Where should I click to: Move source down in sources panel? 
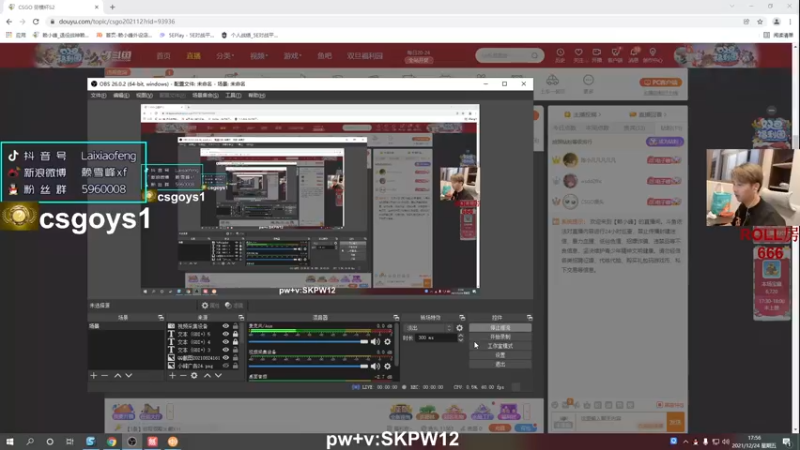coord(218,376)
